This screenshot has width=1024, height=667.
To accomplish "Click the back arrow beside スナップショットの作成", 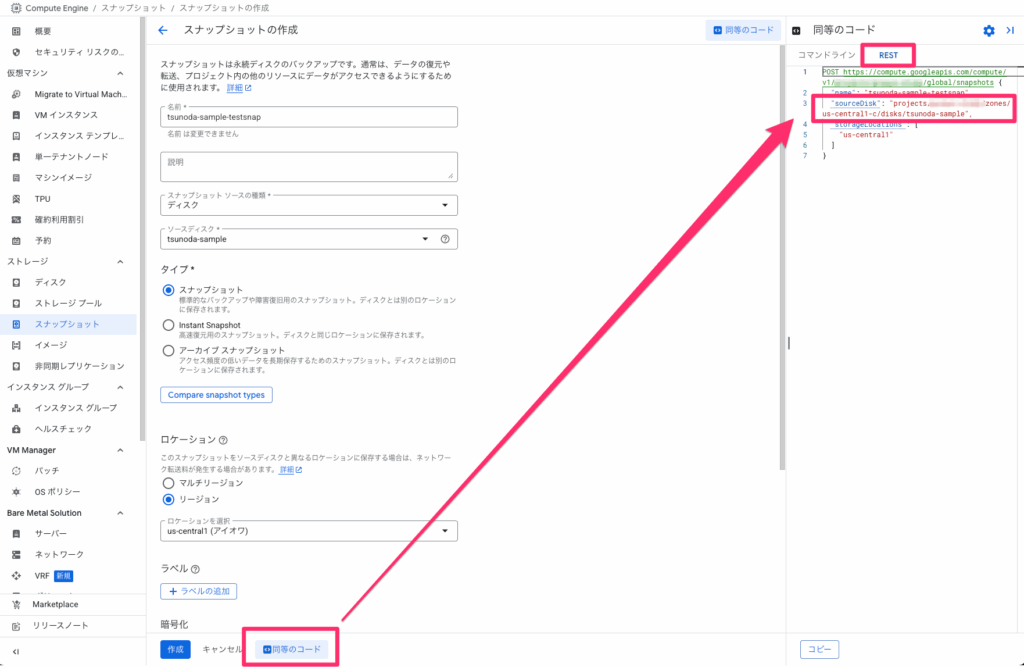I will click(x=163, y=31).
